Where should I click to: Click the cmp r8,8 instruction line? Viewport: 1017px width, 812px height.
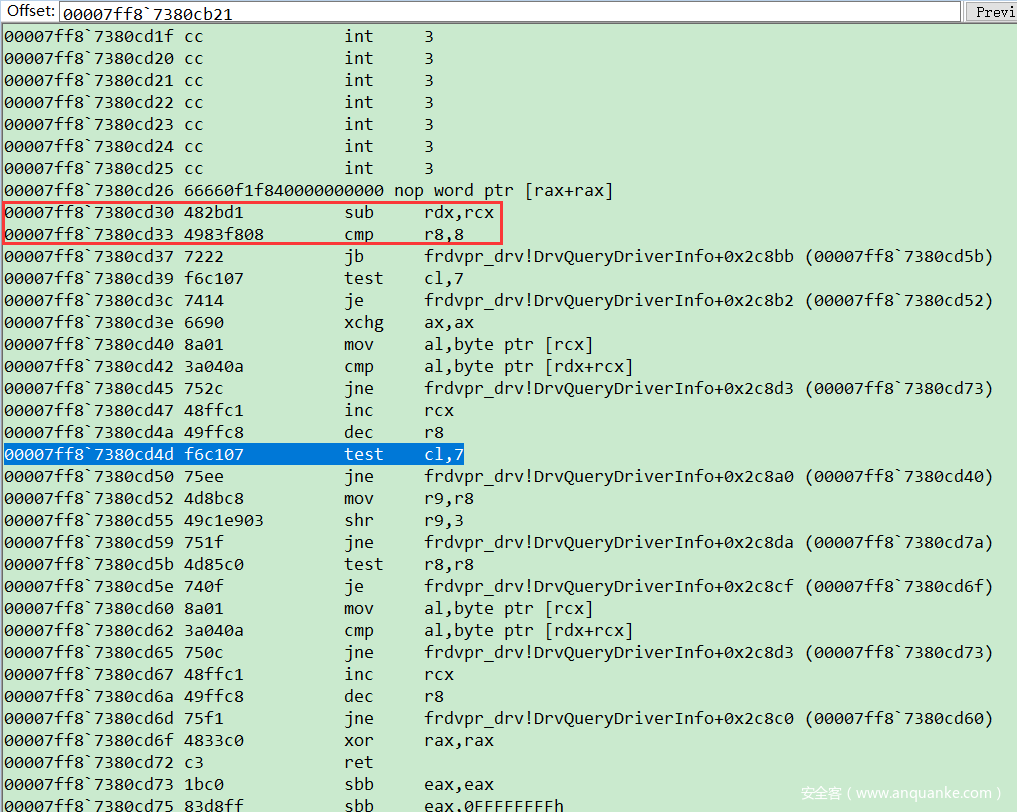tap(250, 235)
